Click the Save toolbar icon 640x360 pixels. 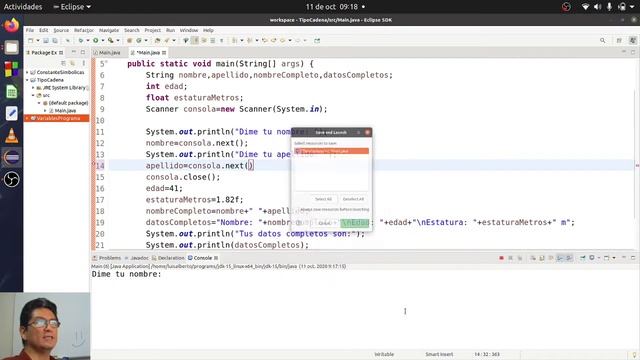46,40
